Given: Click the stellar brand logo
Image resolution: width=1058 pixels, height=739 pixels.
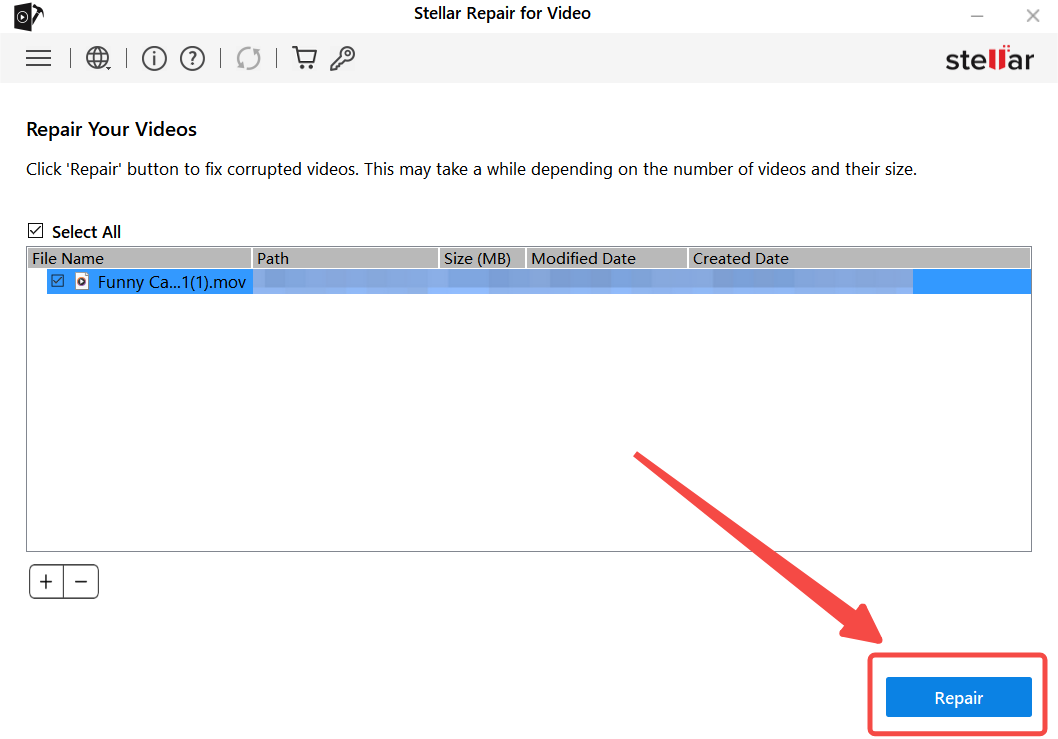Looking at the screenshot, I should click(x=989, y=59).
